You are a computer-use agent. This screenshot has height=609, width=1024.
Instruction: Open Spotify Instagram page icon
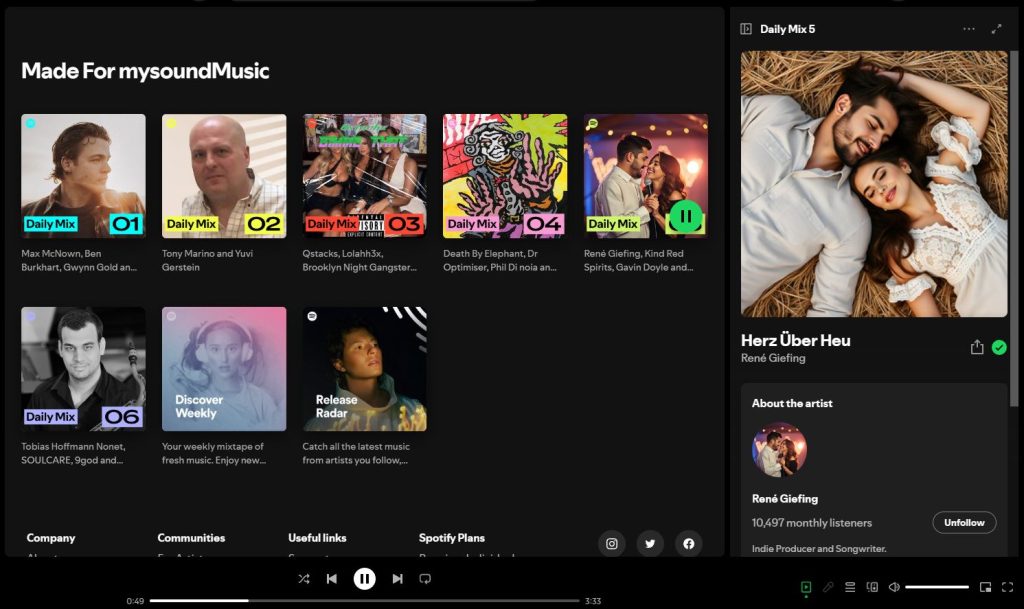612,544
